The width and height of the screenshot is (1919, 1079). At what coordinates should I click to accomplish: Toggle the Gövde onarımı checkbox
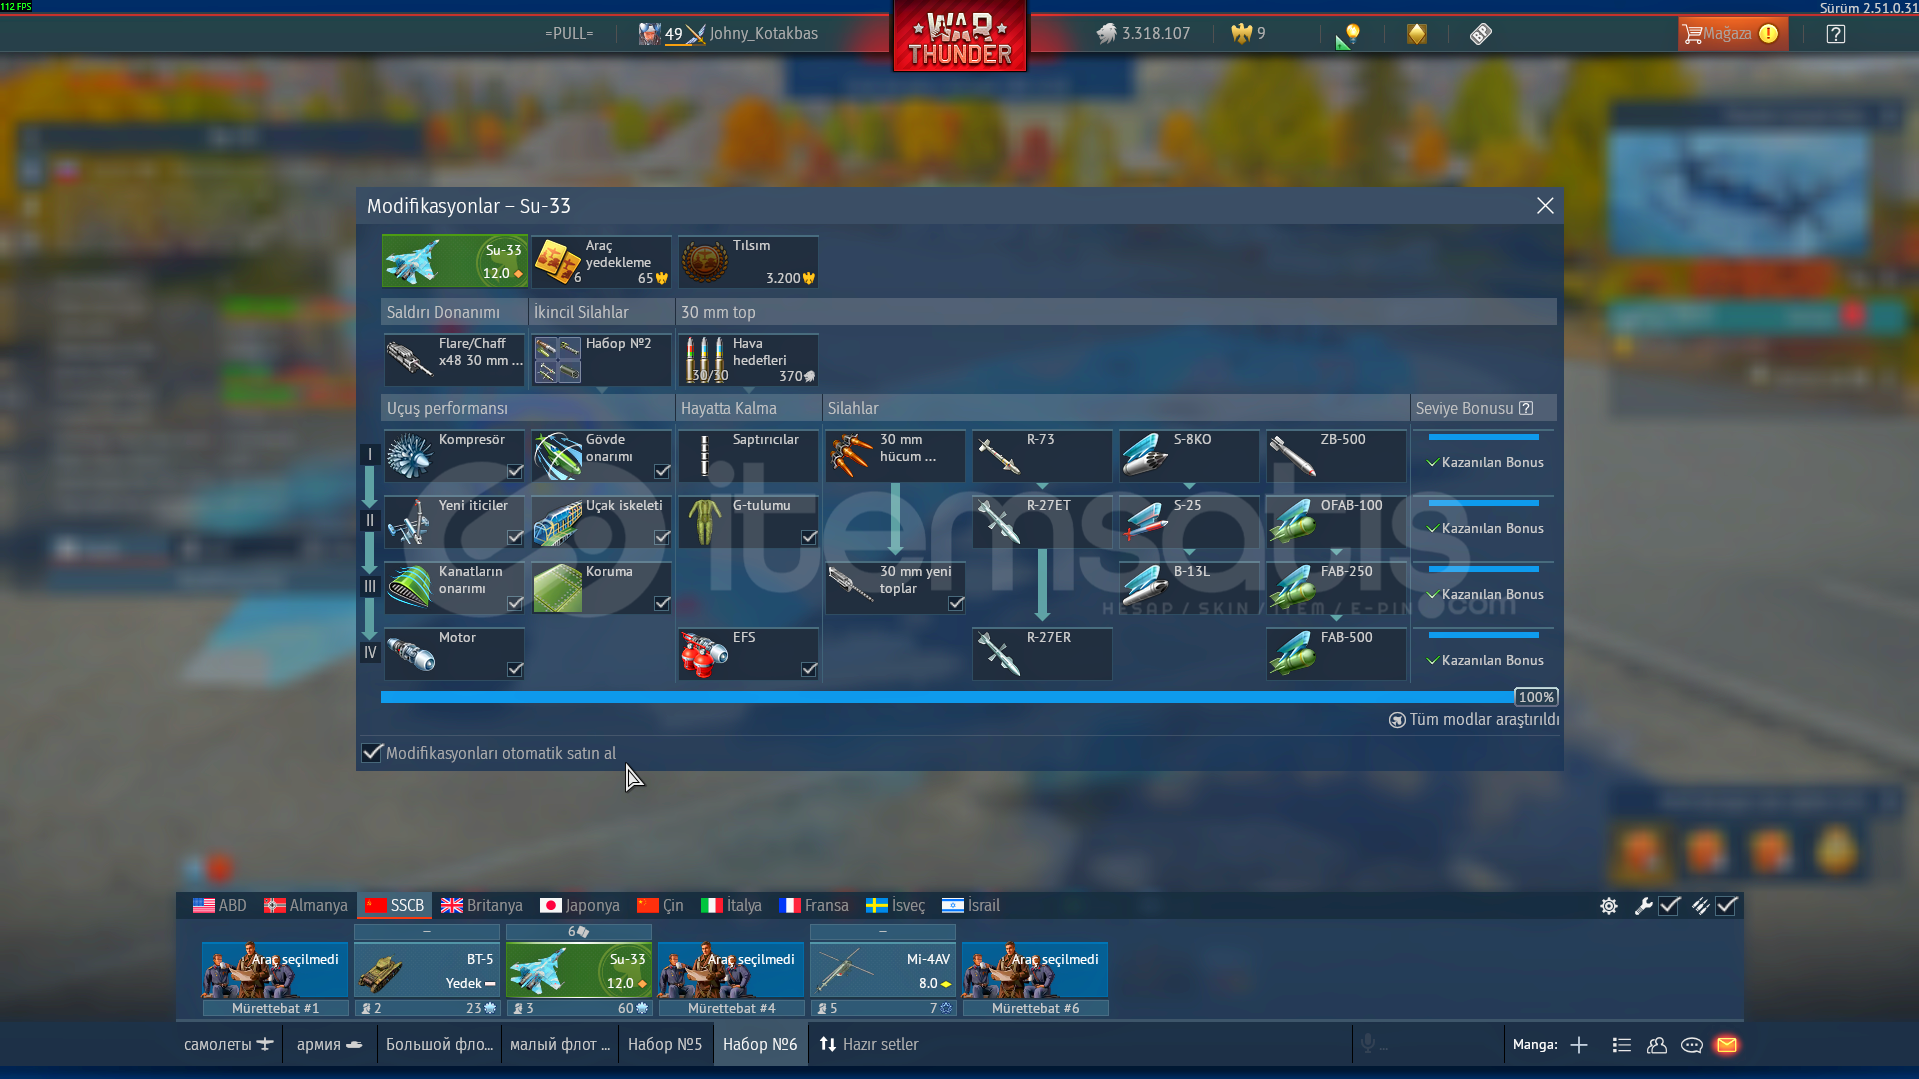click(x=662, y=471)
